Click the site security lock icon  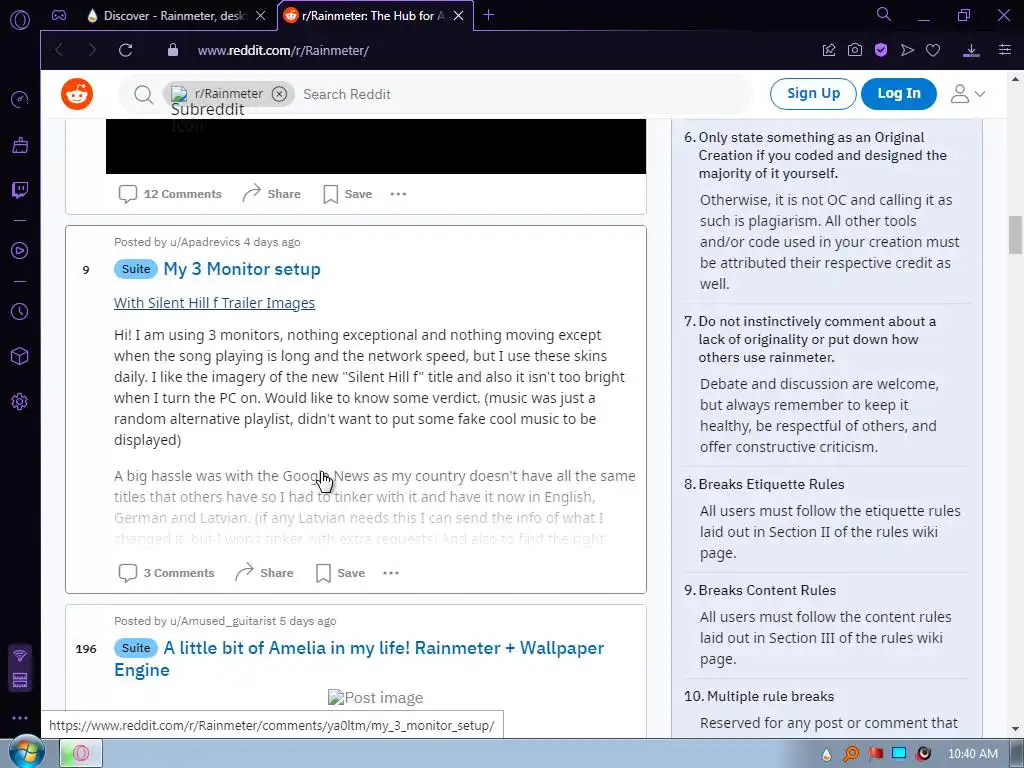[173, 50]
